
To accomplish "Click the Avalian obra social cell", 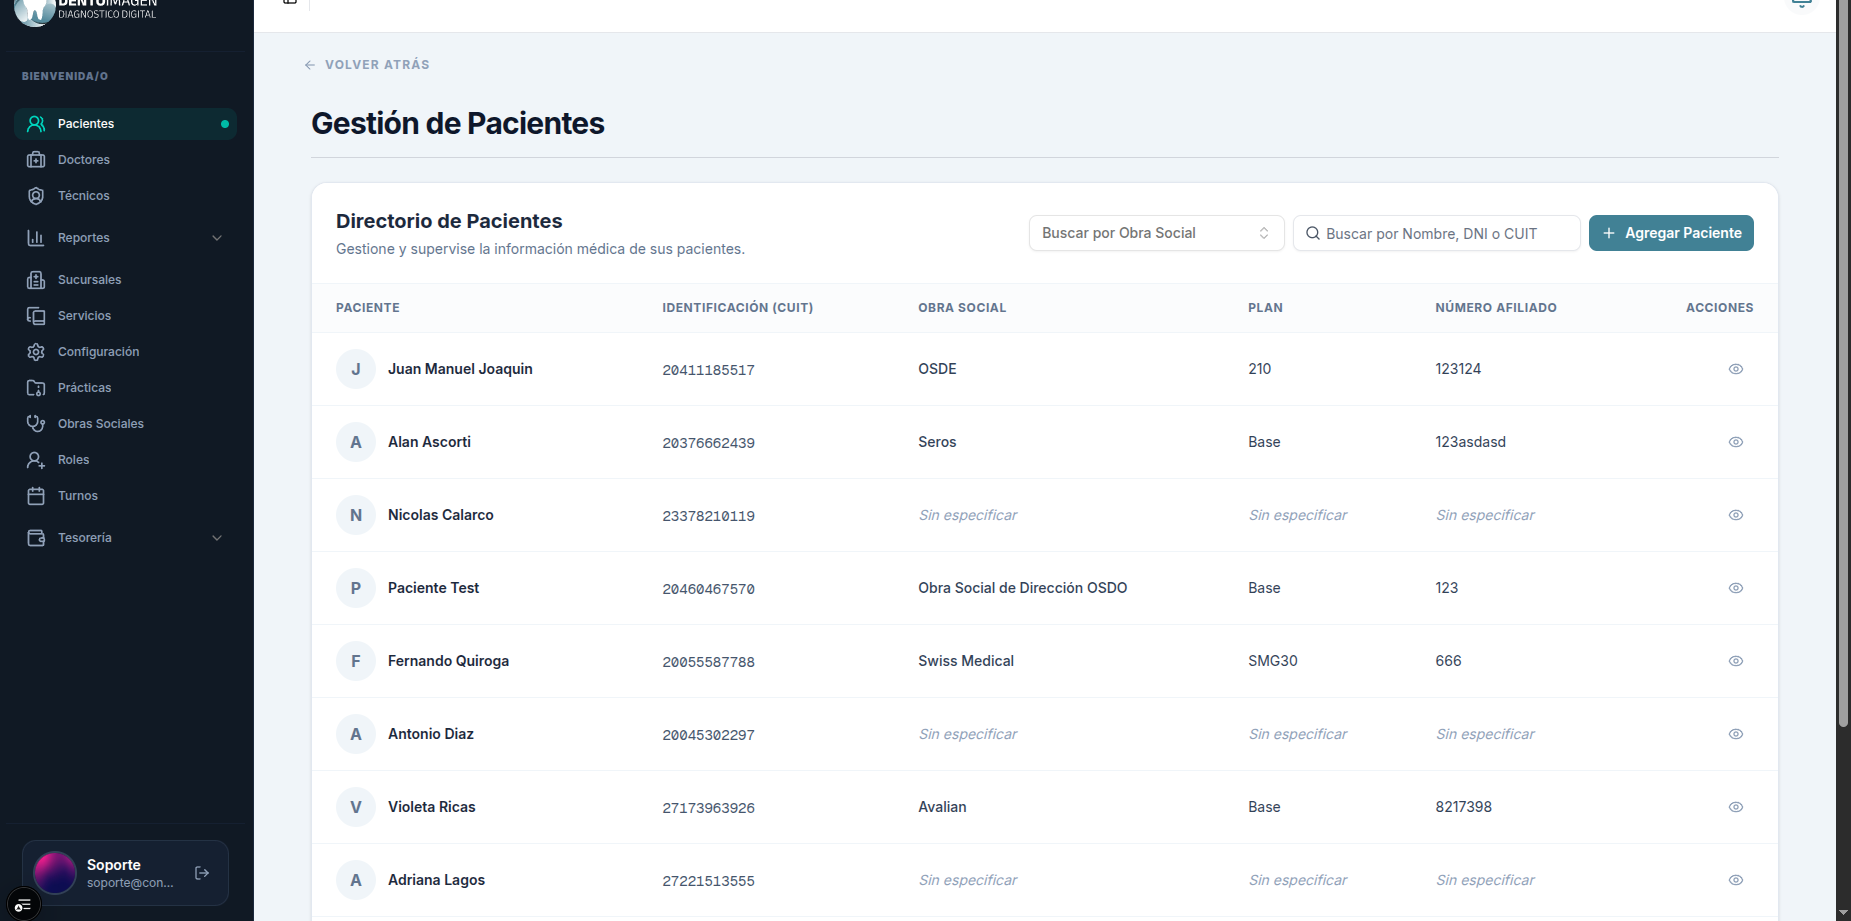I will [942, 807].
